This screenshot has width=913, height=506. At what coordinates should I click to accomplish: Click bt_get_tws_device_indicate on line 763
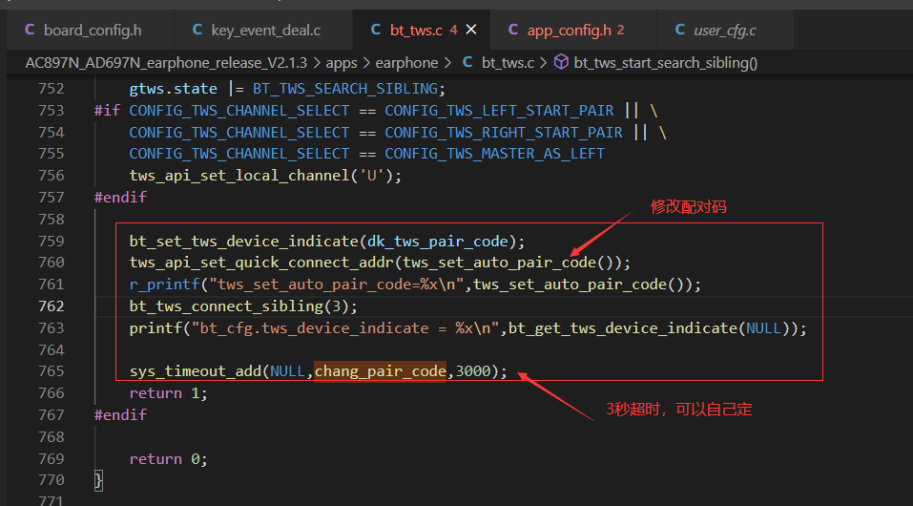pyautogui.click(x=623, y=328)
